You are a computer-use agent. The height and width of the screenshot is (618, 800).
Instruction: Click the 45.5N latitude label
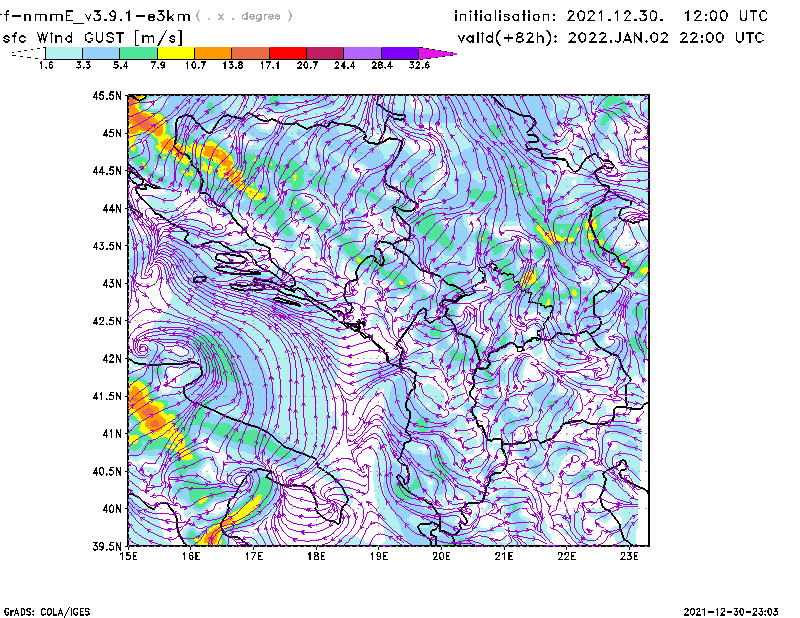click(107, 95)
